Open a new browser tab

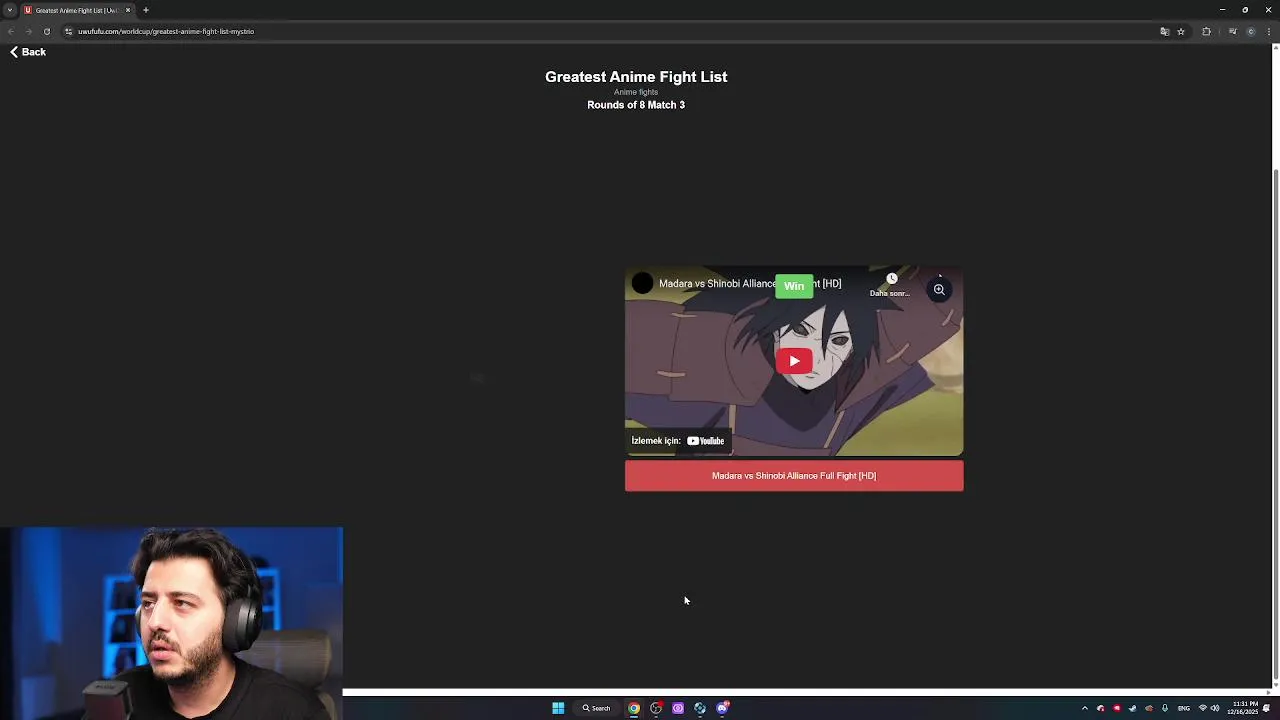point(146,10)
